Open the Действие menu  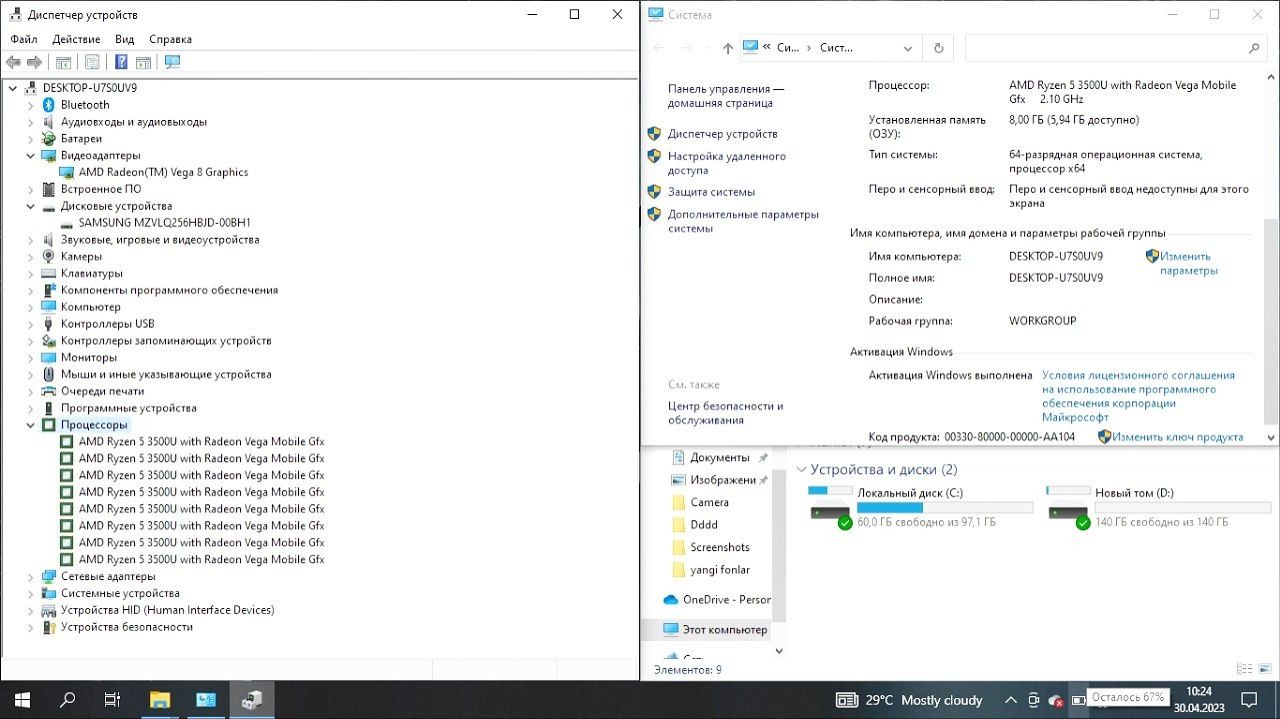click(x=76, y=39)
